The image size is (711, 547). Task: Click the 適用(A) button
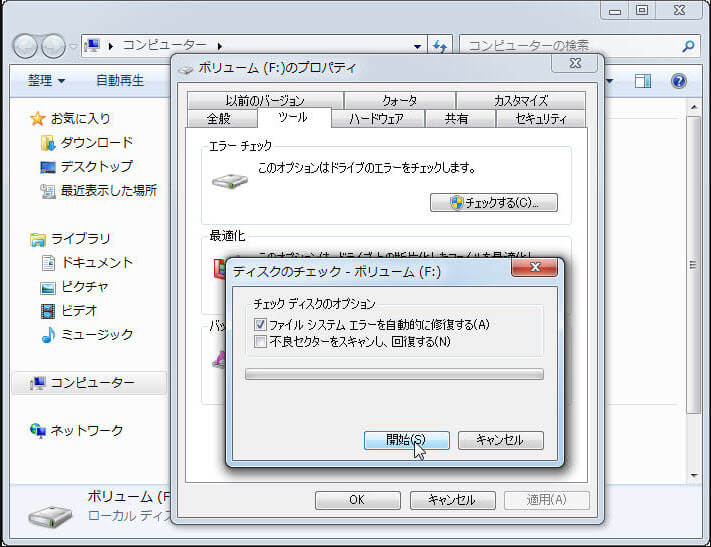tap(546, 500)
